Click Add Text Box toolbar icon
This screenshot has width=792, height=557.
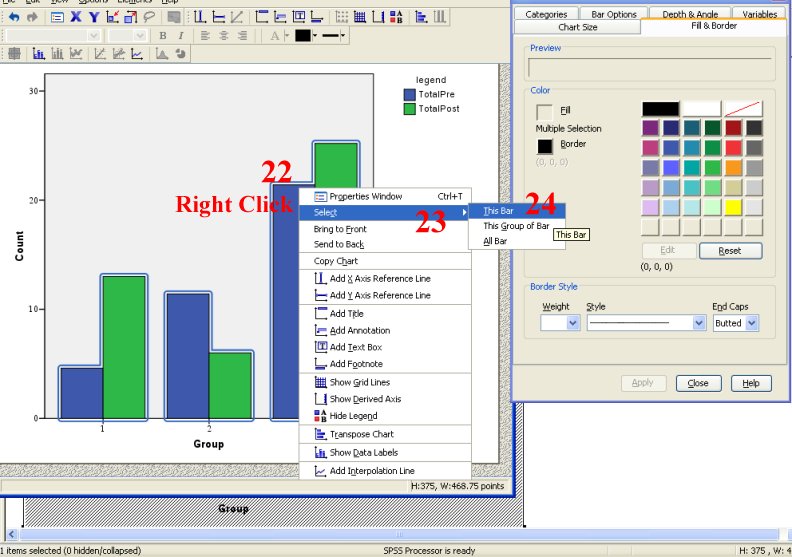(299, 17)
